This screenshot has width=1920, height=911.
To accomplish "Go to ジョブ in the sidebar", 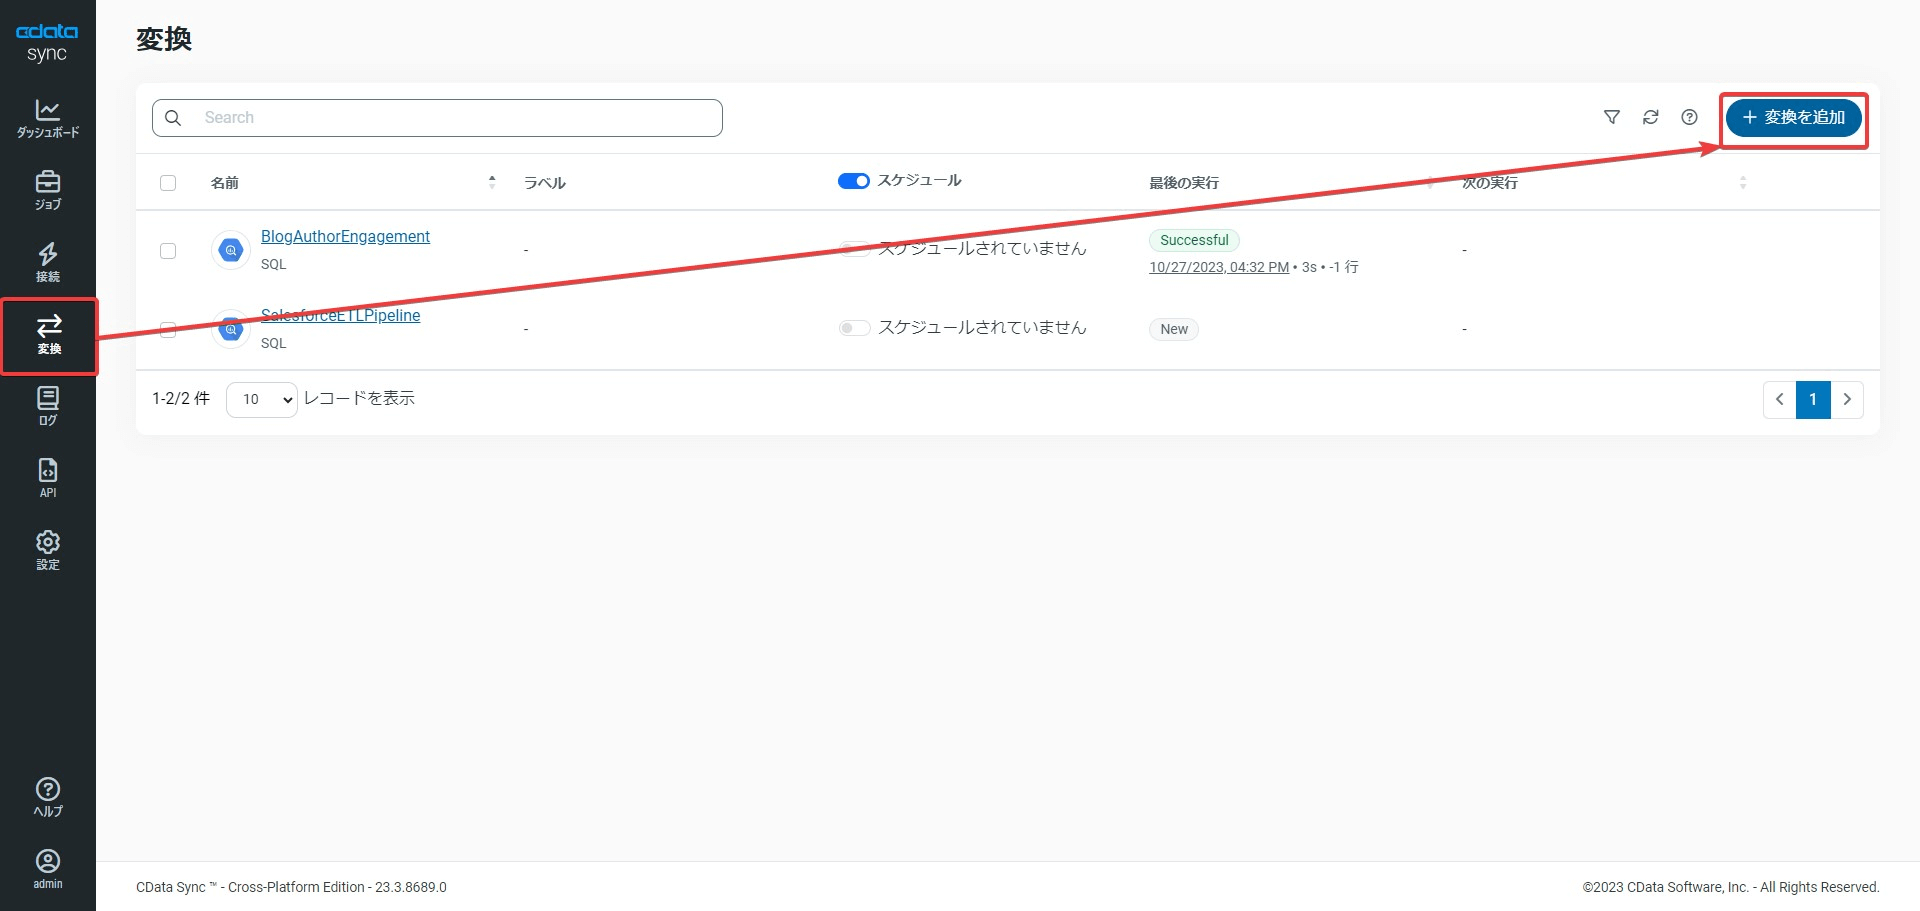I will point(47,190).
